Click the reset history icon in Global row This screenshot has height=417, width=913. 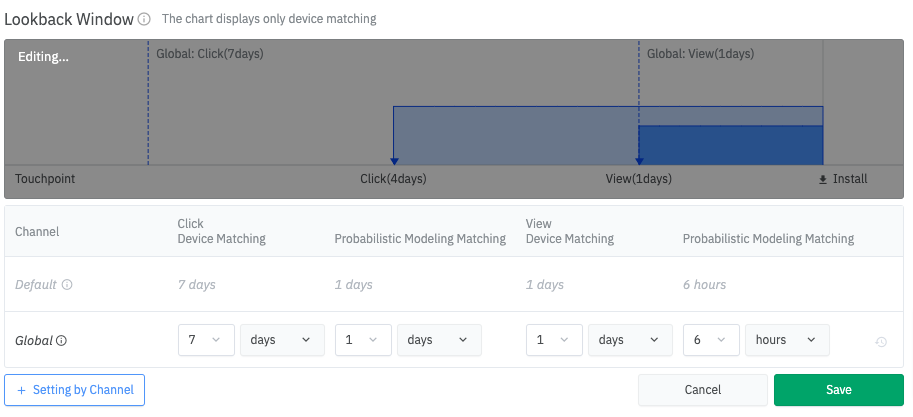(x=881, y=342)
